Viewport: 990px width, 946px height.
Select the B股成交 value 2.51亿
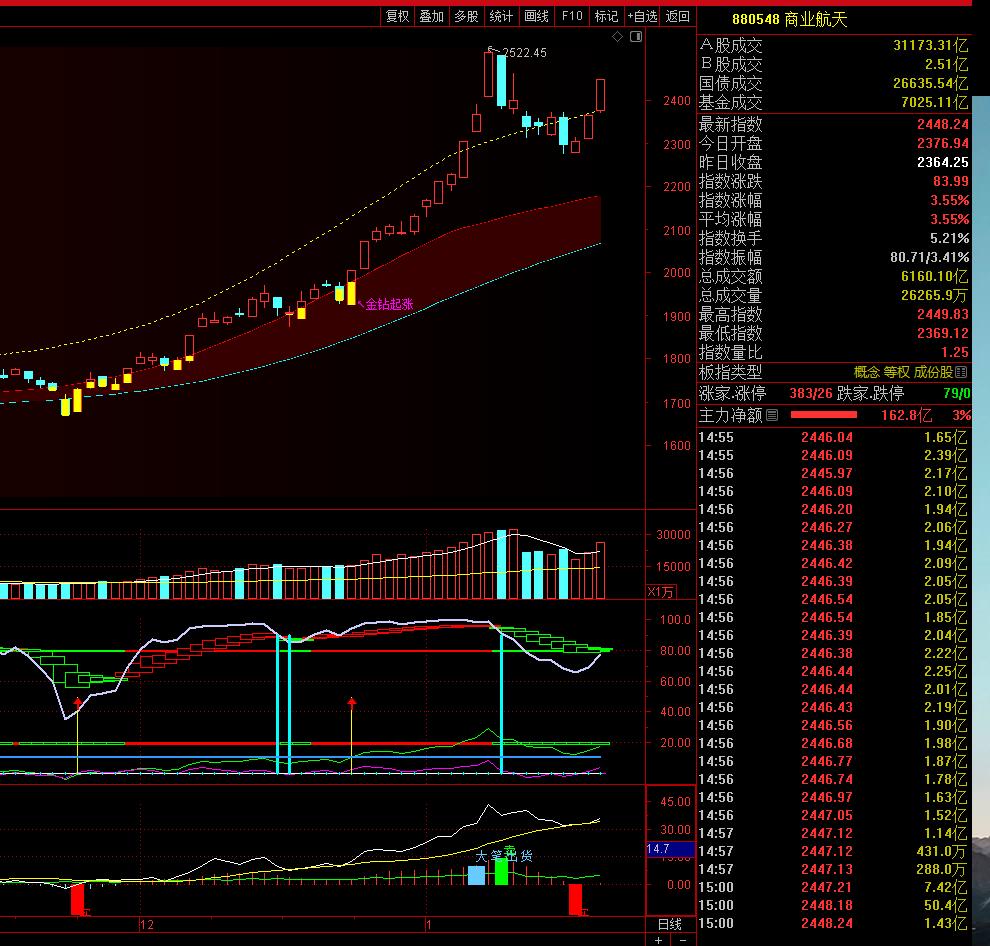(946, 64)
